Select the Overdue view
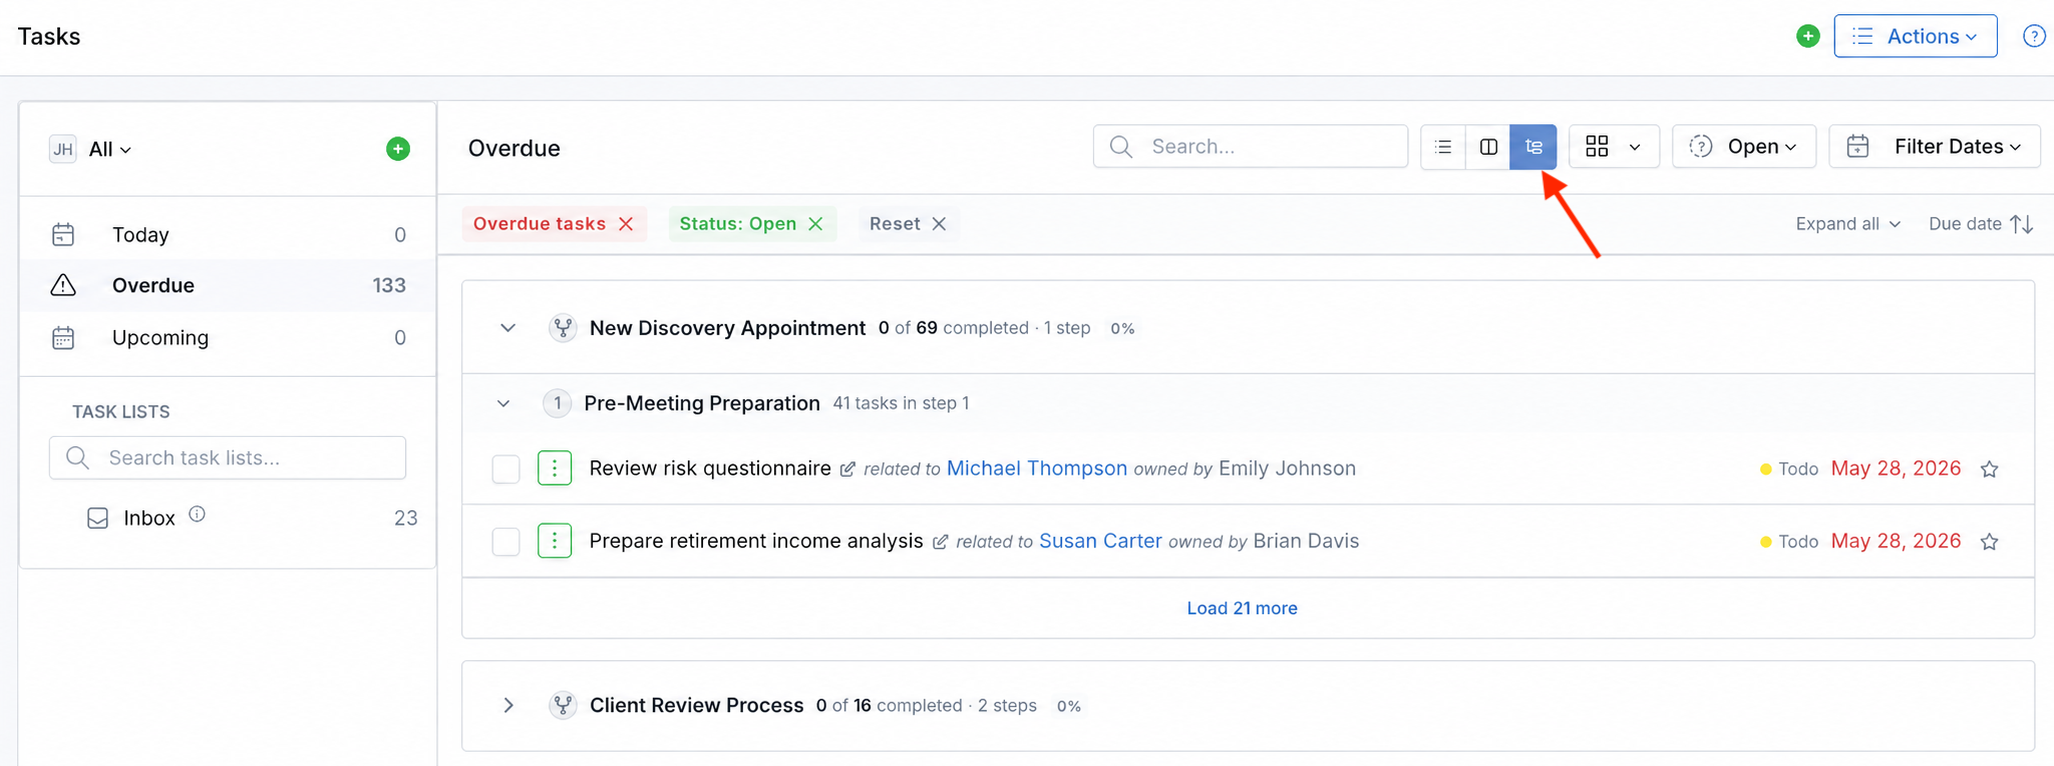Viewport: 2054px width, 766px height. pyautogui.click(x=228, y=285)
